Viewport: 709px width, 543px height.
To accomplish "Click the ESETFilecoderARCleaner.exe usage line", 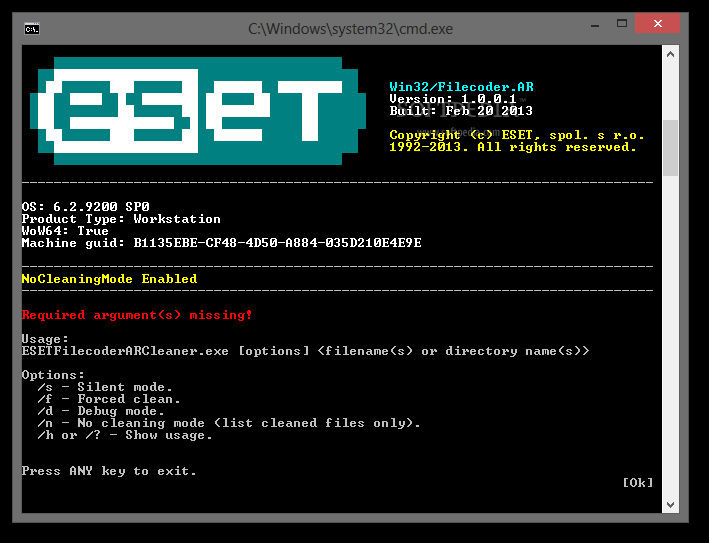I will coord(306,351).
